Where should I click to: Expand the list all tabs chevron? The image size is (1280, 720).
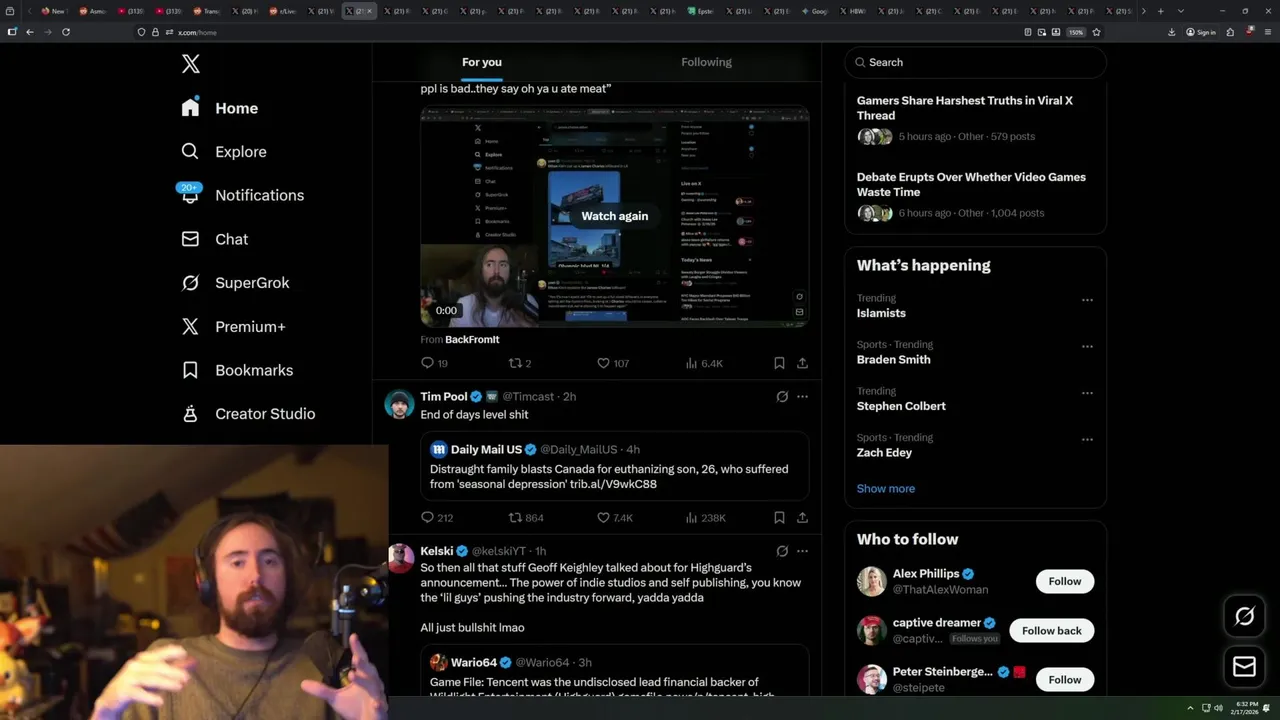[1180, 11]
